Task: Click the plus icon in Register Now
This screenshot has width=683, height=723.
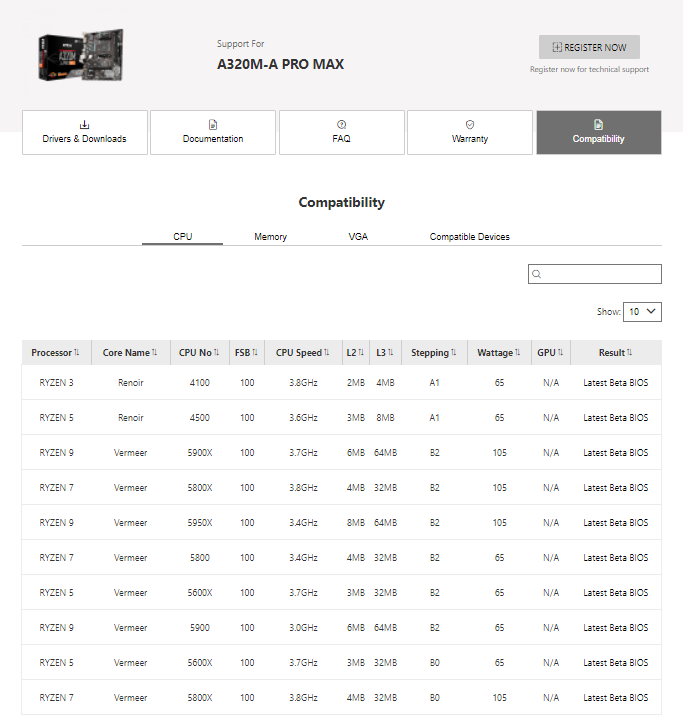Action: pyautogui.click(x=557, y=47)
